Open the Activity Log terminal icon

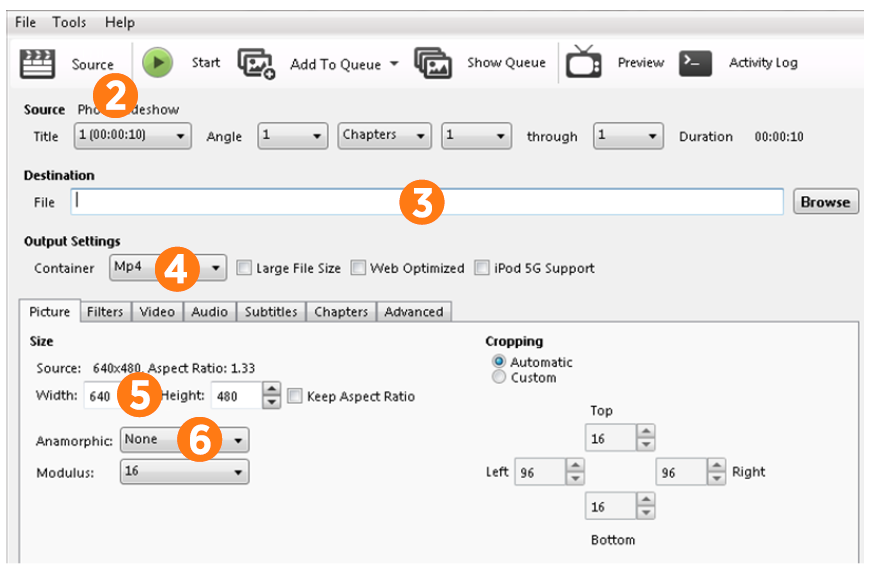[695, 63]
